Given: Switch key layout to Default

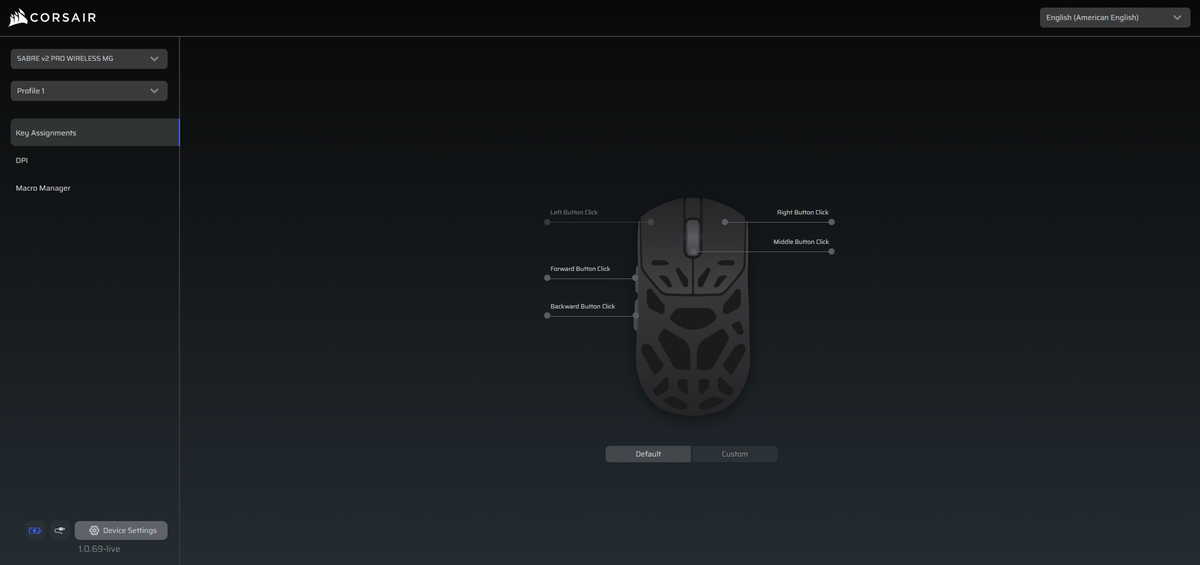Looking at the screenshot, I should tap(648, 454).
